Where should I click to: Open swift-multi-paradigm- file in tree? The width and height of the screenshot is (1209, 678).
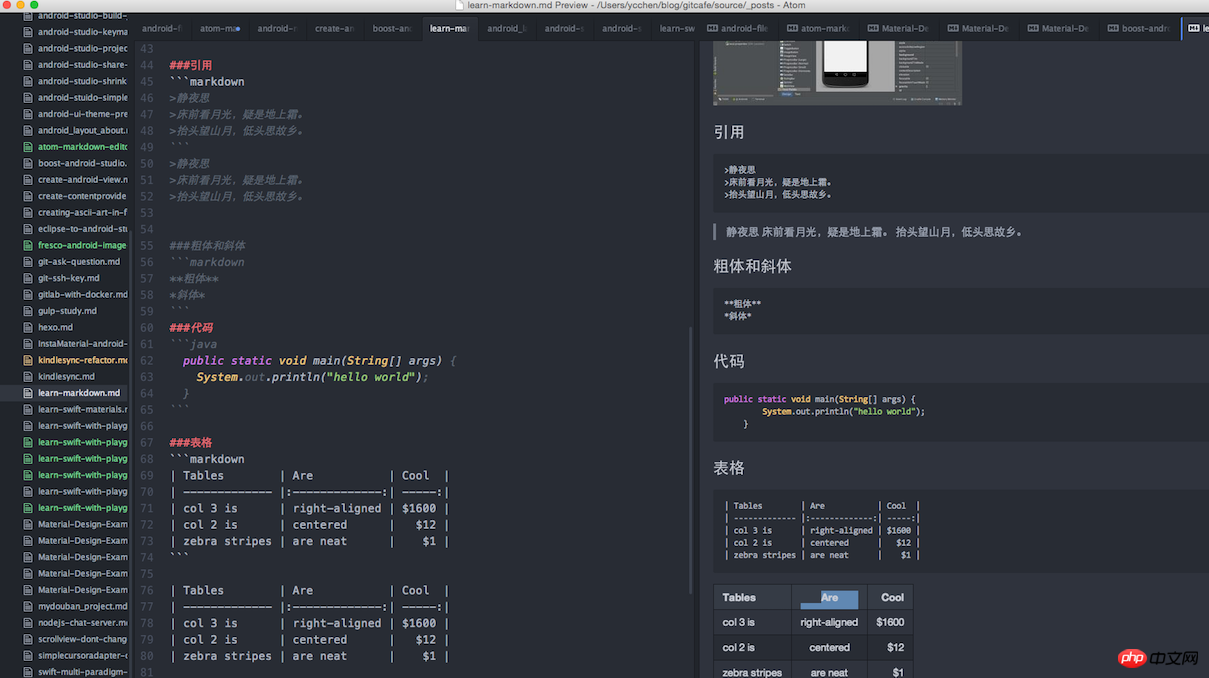83,672
